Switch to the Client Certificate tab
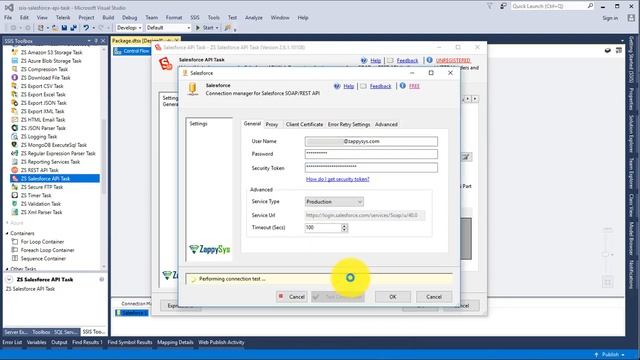The height and width of the screenshot is (360, 640). [304, 124]
